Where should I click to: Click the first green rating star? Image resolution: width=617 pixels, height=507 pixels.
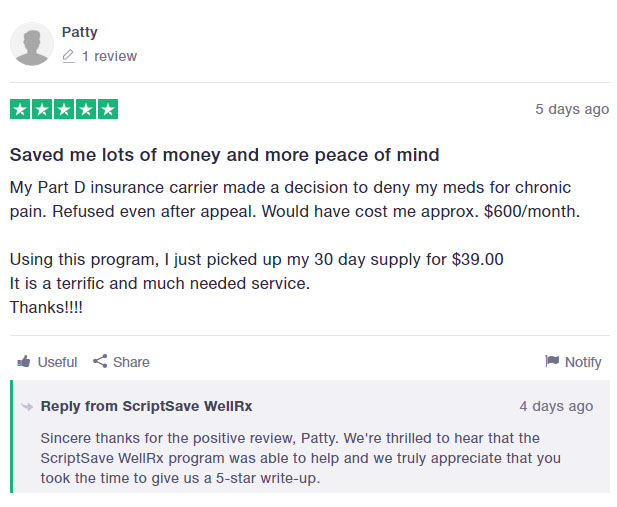(20, 109)
